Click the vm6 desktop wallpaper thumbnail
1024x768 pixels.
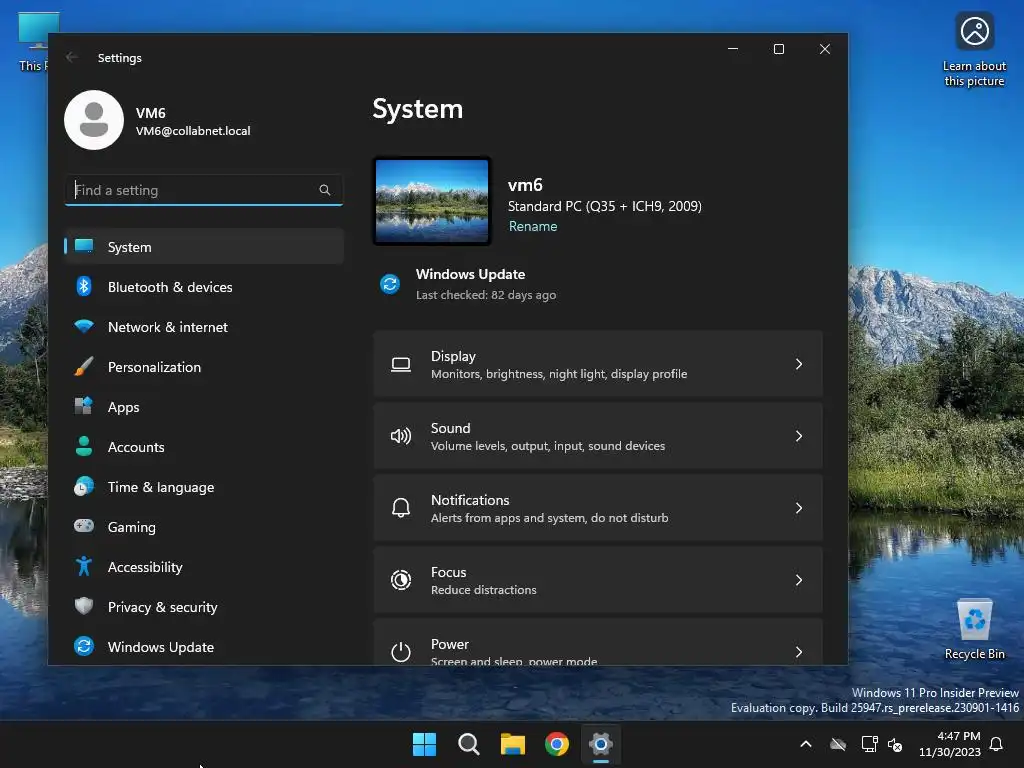coord(432,201)
